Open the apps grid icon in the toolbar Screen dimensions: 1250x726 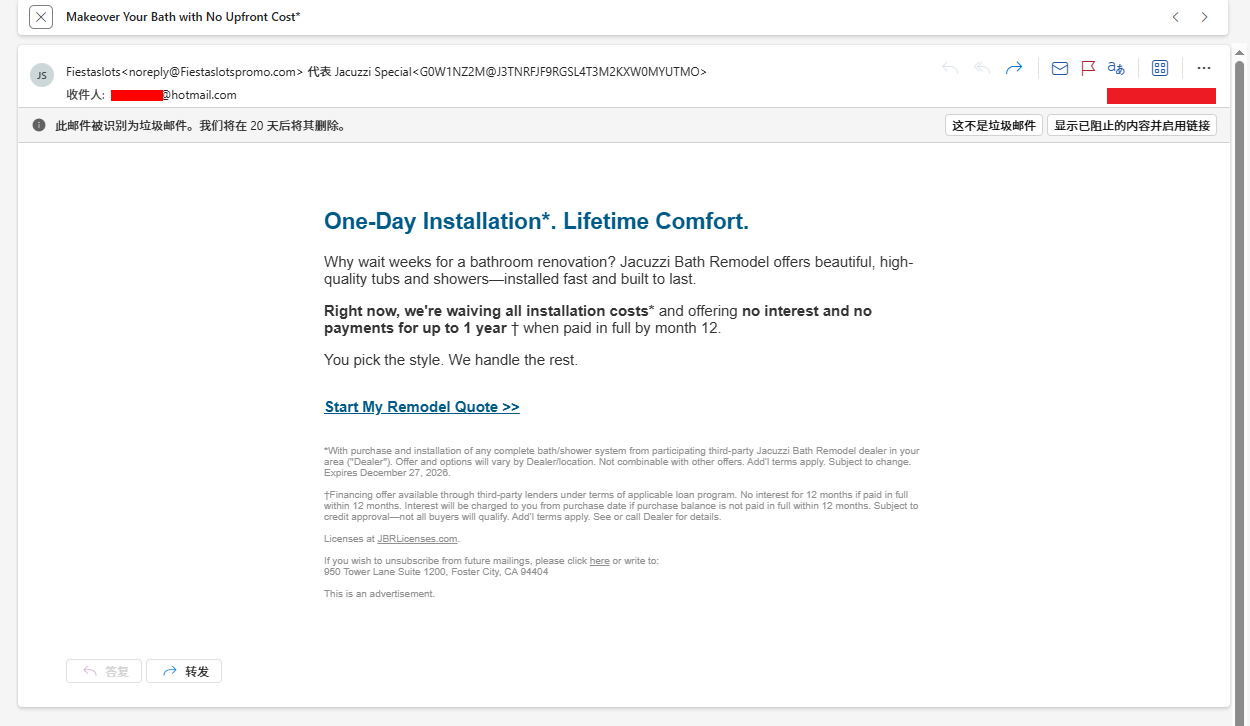click(x=1160, y=68)
